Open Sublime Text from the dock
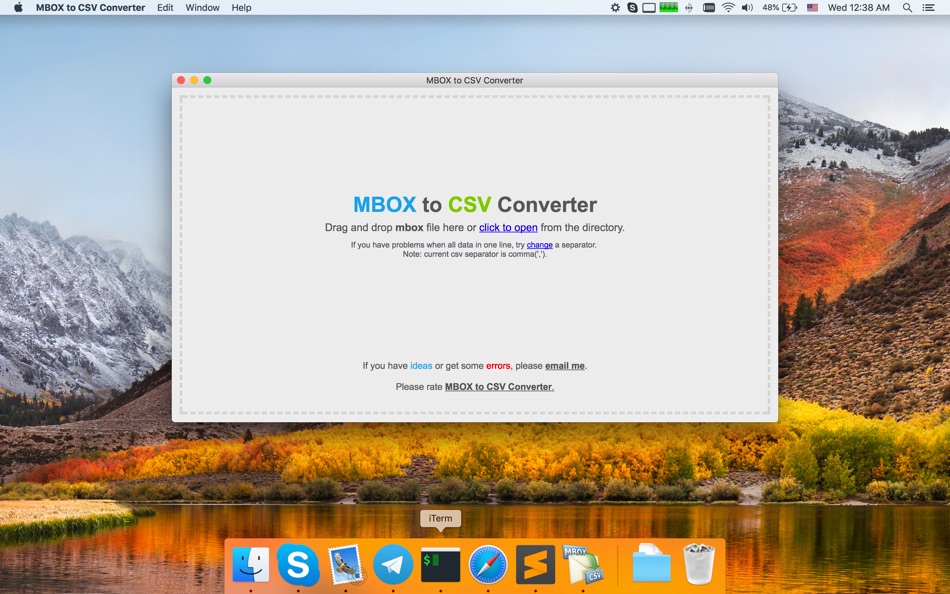This screenshot has width=950, height=594. 536,564
